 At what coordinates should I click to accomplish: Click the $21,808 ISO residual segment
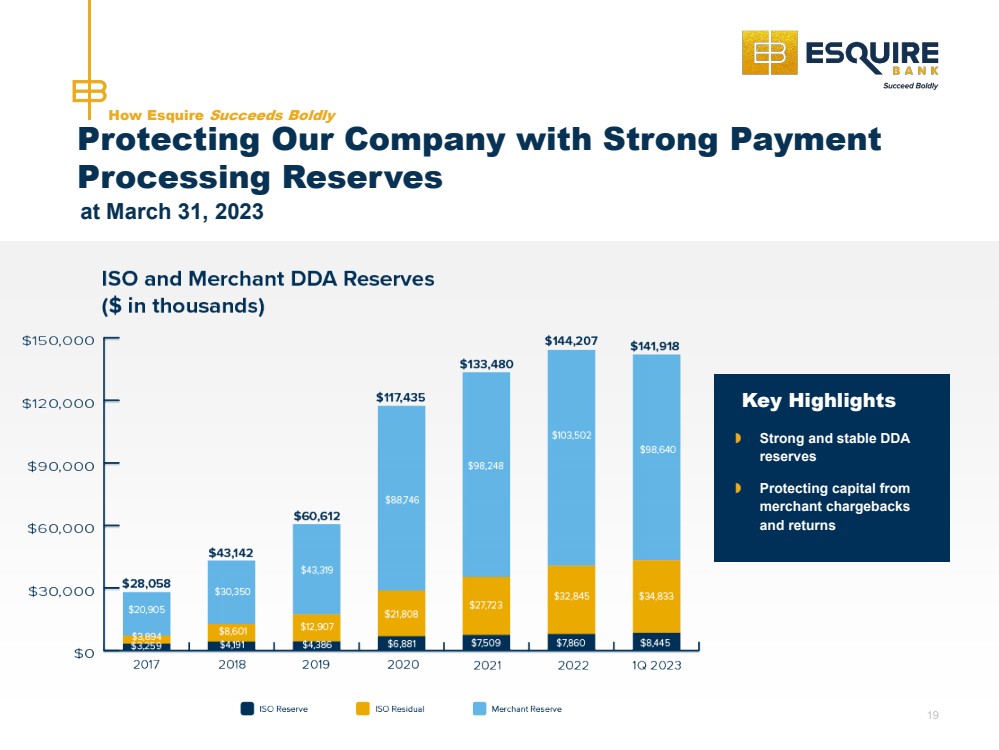[x=401, y=614]
